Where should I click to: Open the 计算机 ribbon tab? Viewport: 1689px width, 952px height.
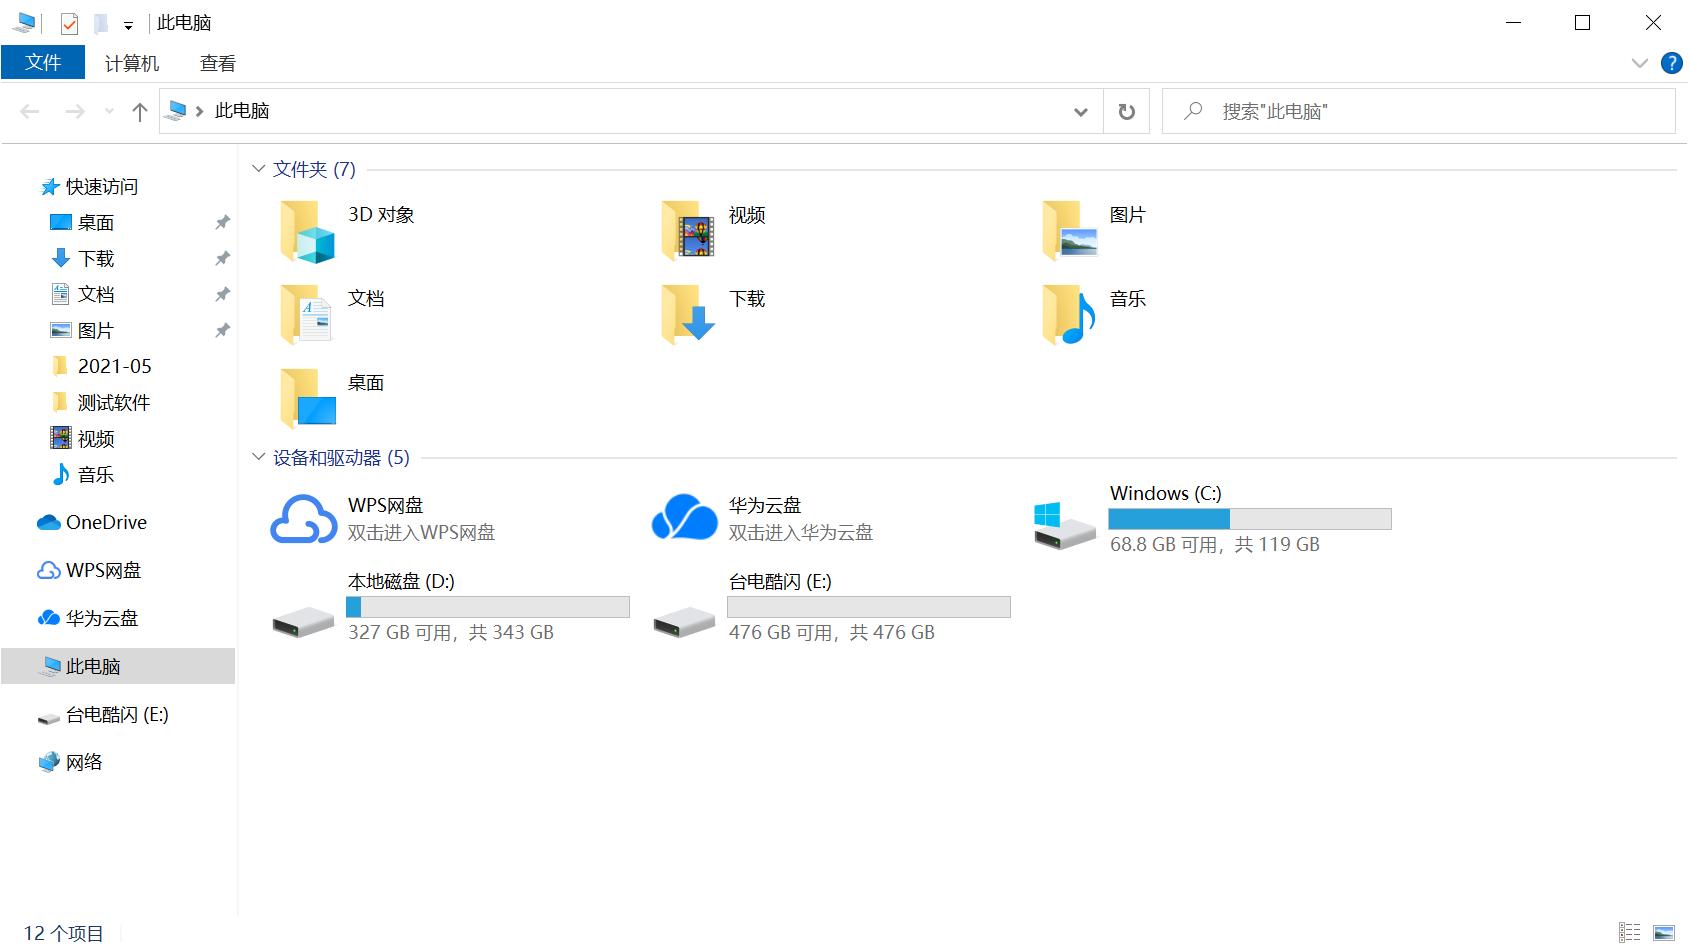(x=132, y=63)
